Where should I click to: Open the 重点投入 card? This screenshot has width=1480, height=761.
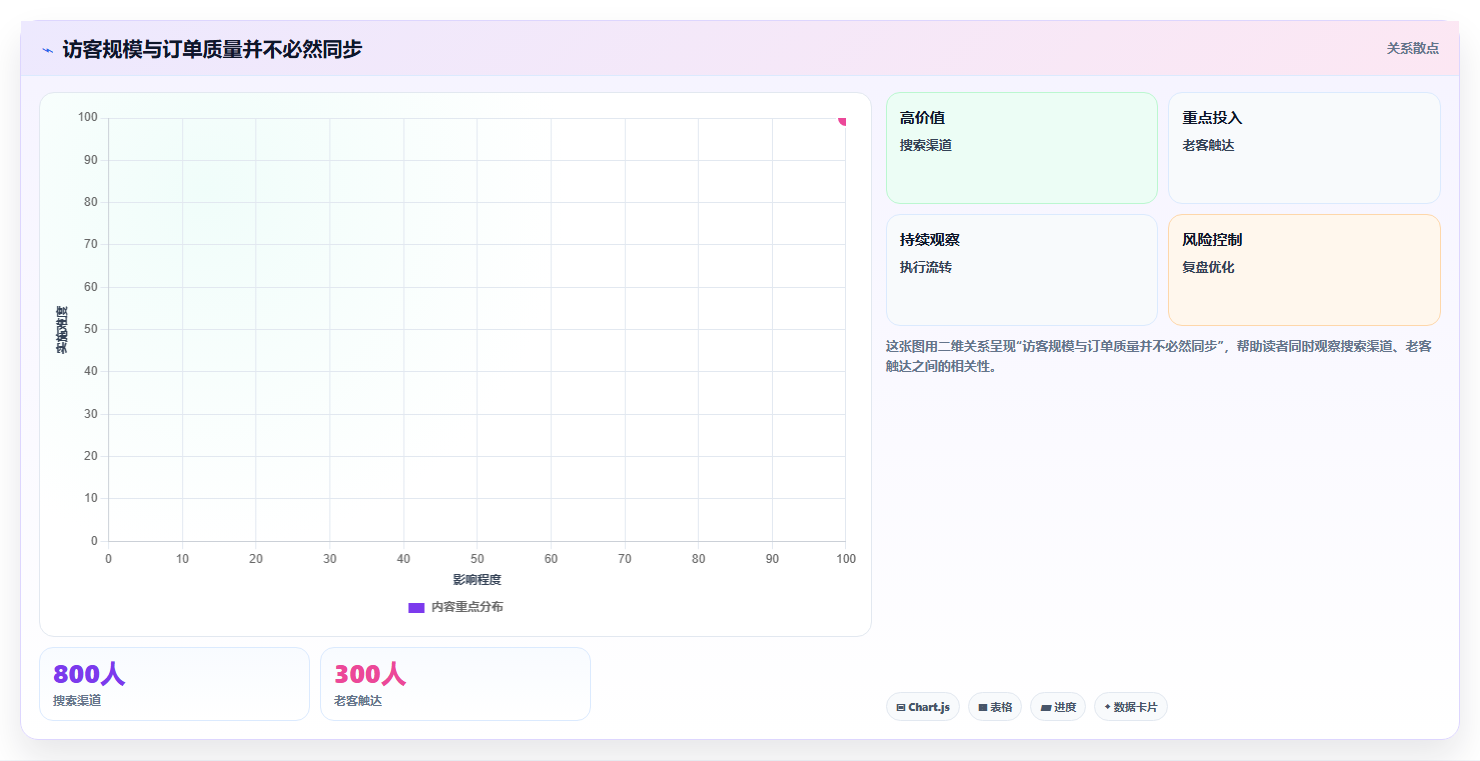[x=1304, y=148]
